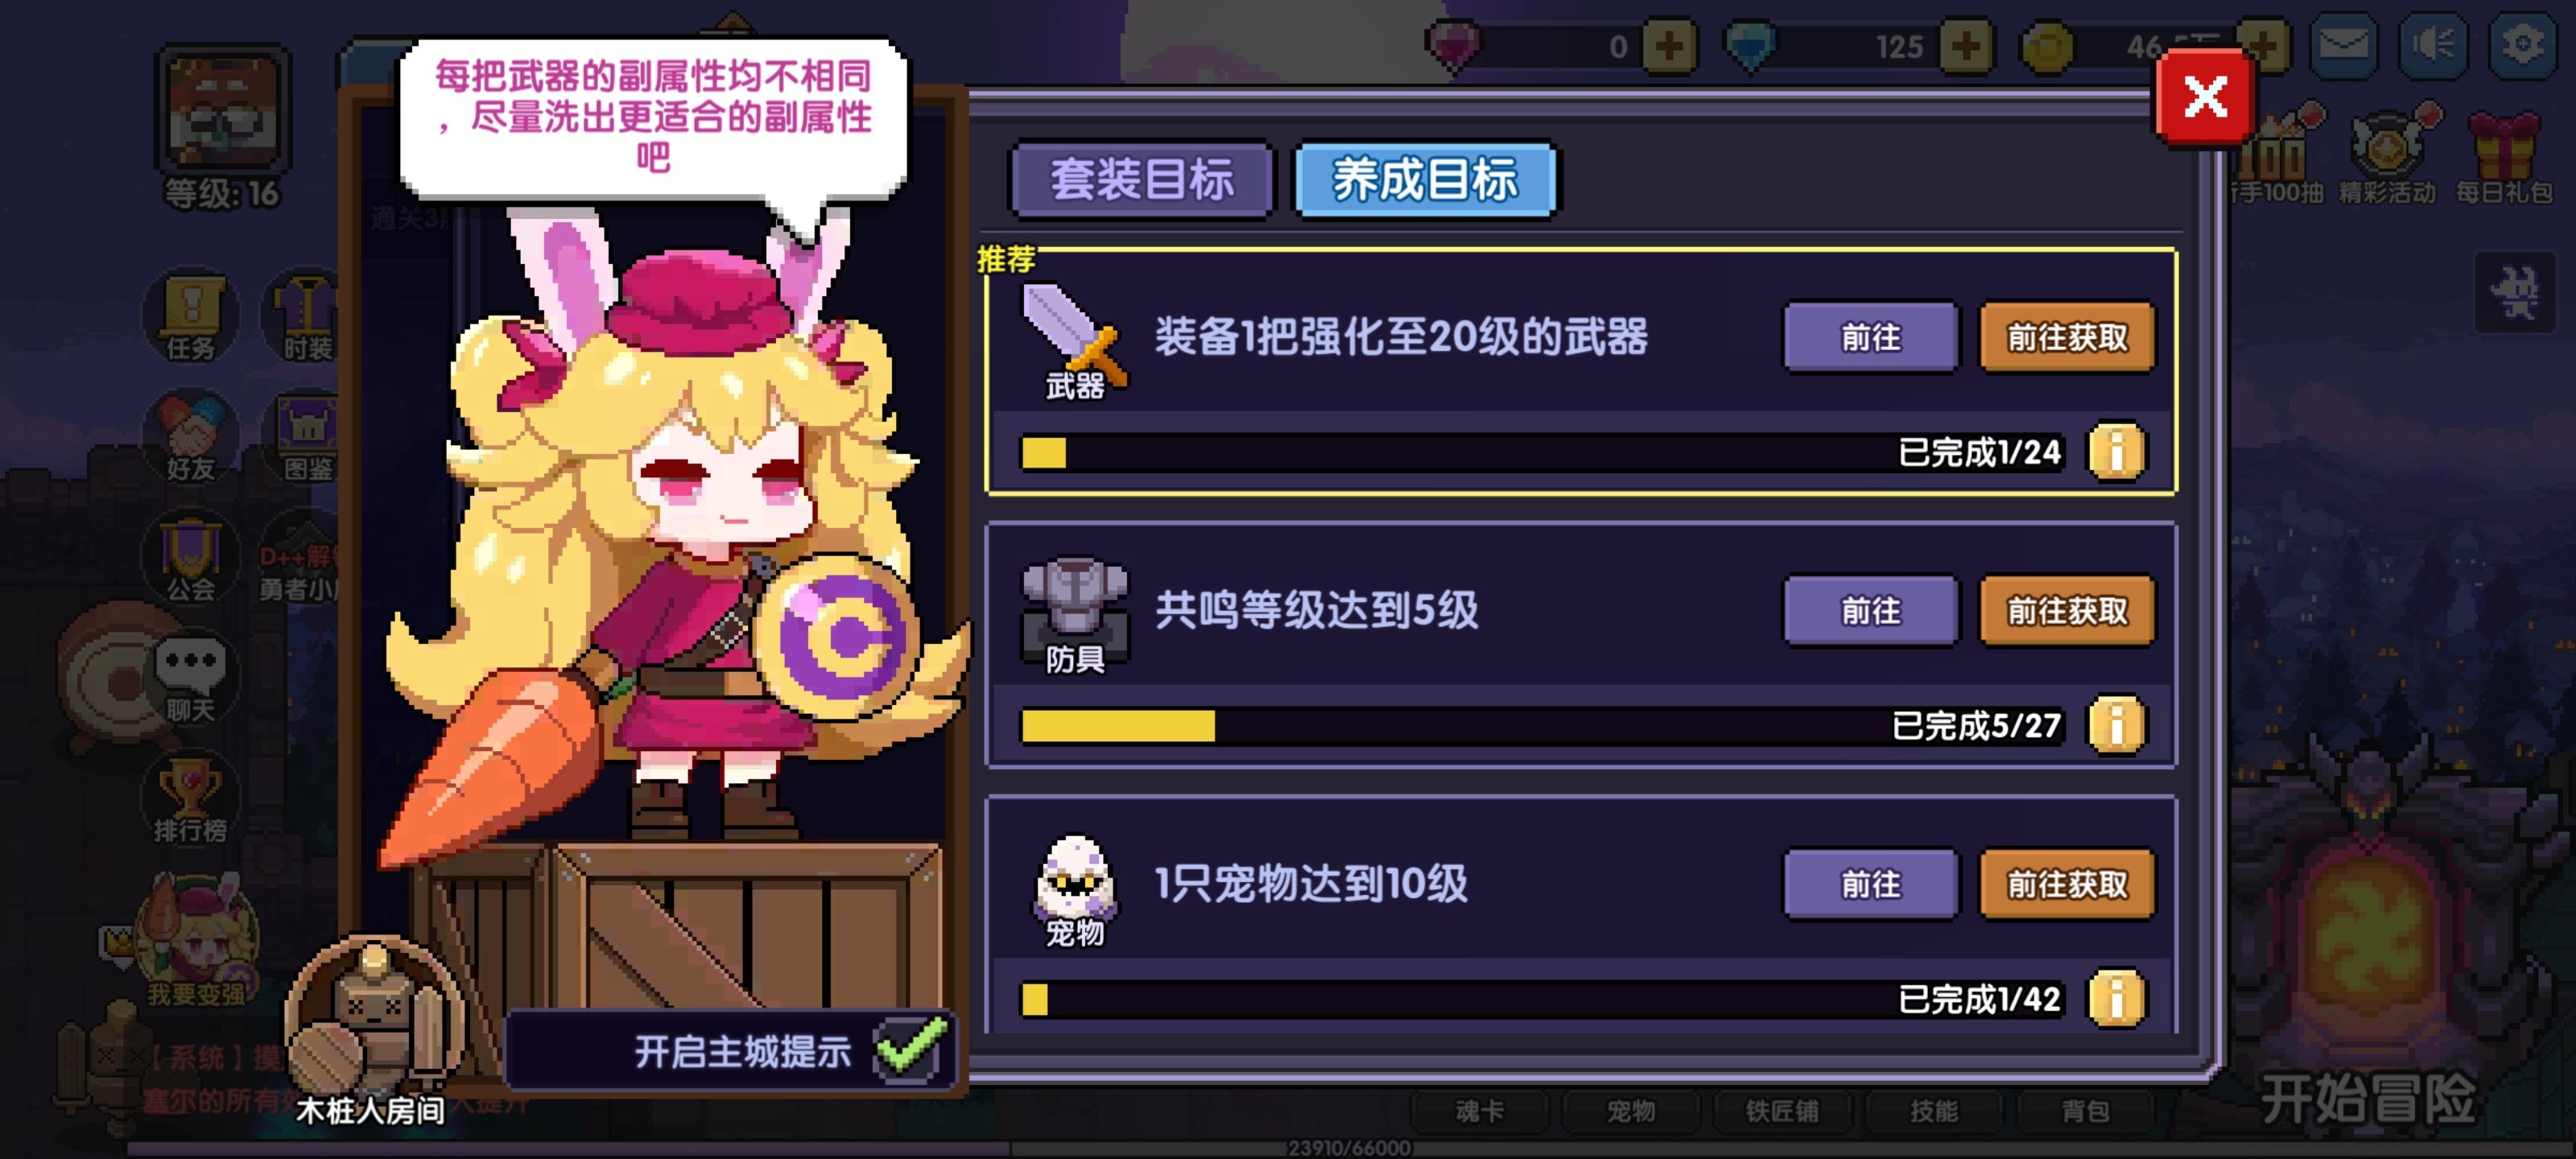2576x1159 pixels.
Task: Click 前往获取 for the pet goal
Action: point(2067,884)
